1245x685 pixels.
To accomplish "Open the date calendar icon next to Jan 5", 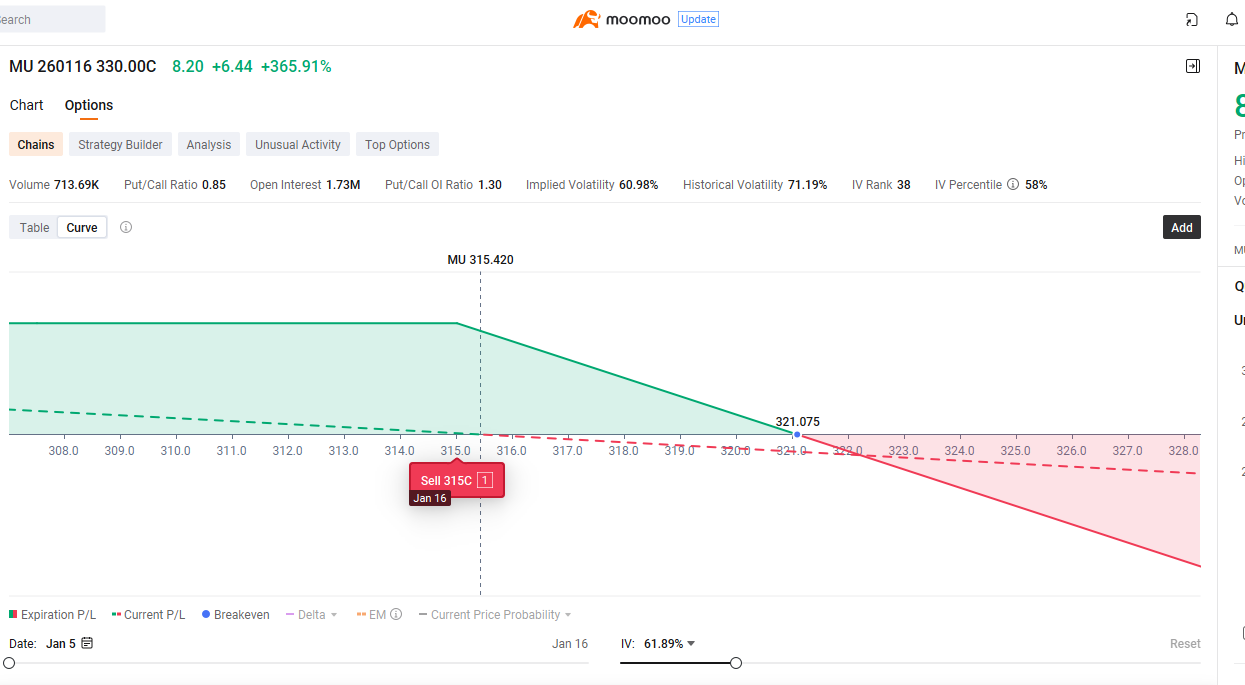I will click(x=87, y=643).
